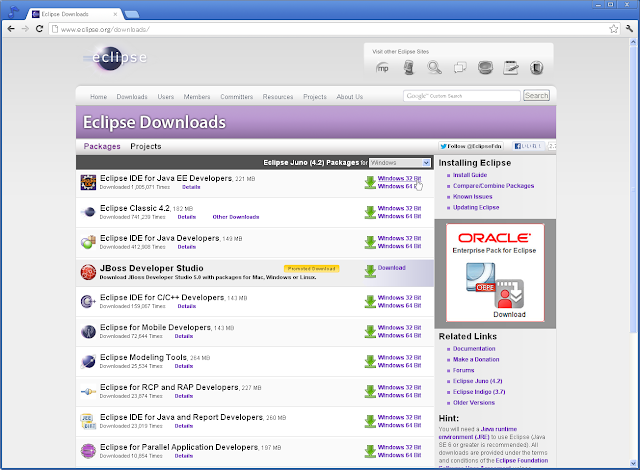Click the browser address bar
640x470 pixels.
pyautogui.click(x=329, y=29)
